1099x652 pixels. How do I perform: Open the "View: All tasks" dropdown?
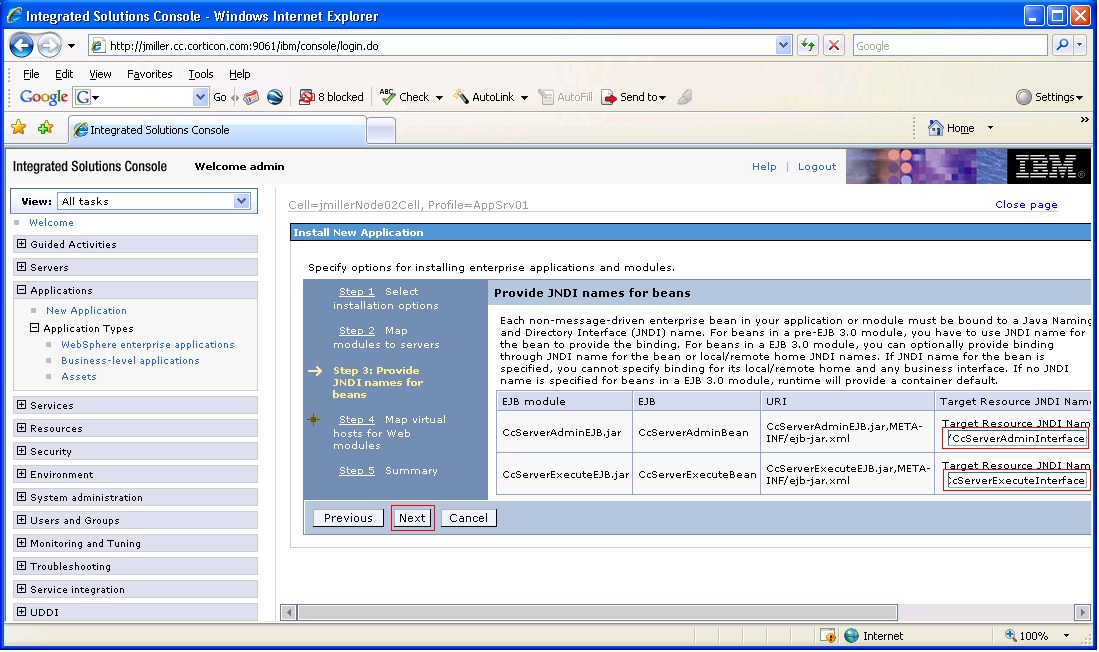(x=239, y=201)
